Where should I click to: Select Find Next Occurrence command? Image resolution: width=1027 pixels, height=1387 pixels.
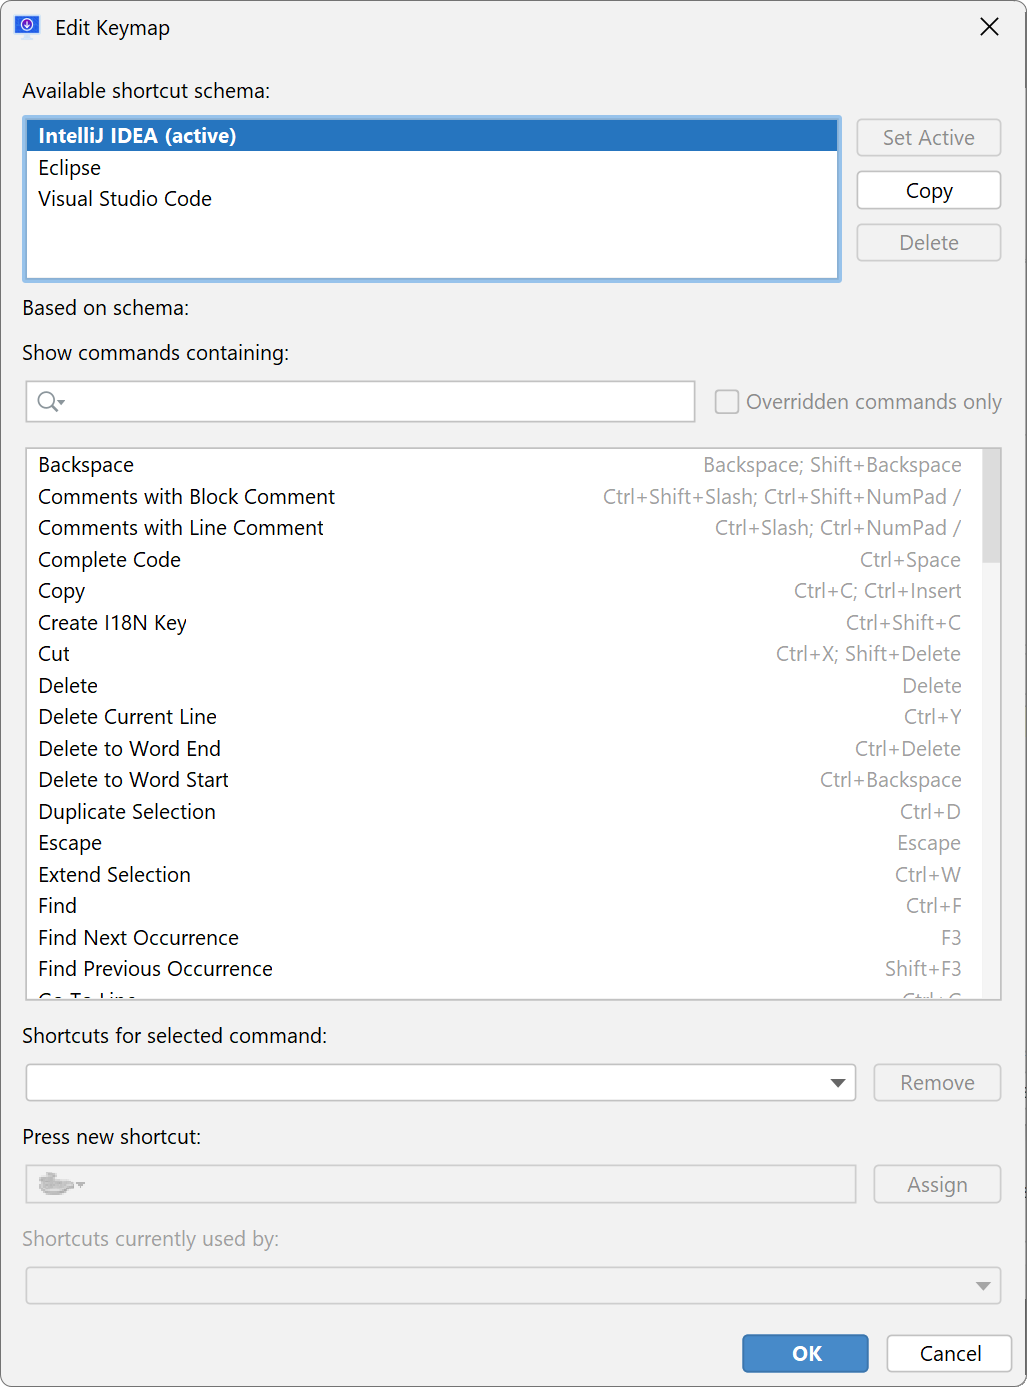tap(504, 938)
